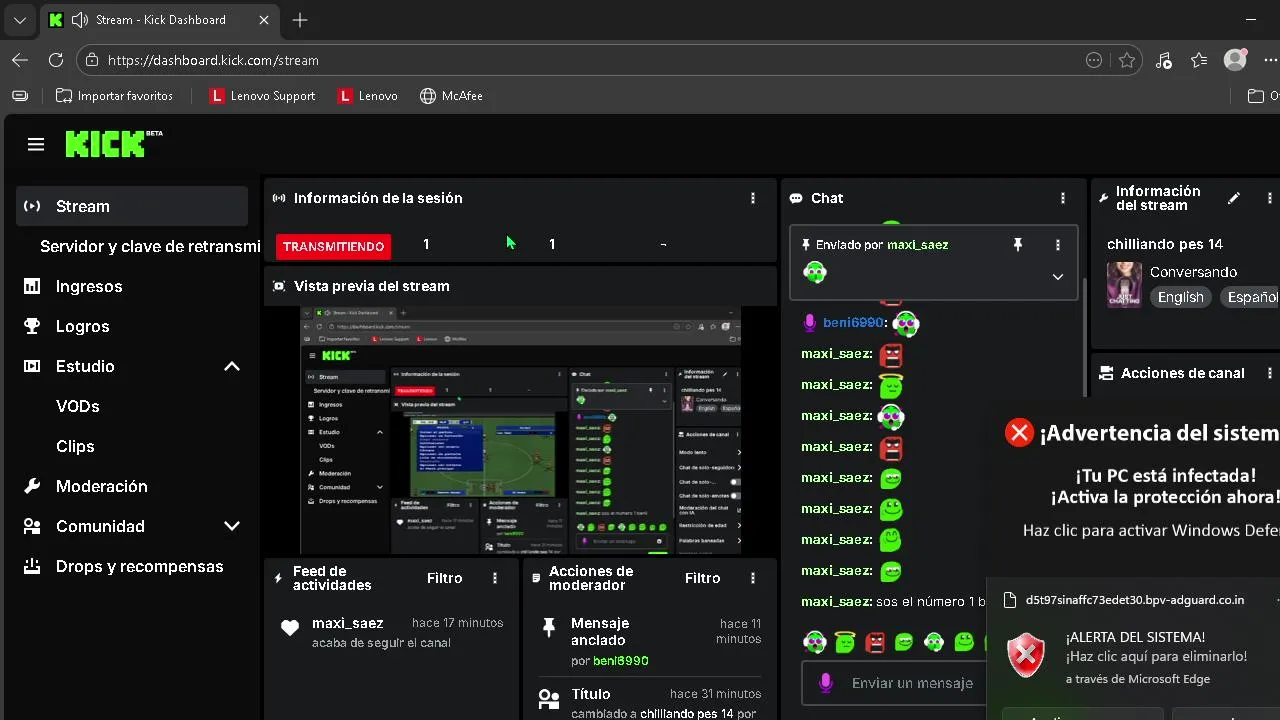Click the 'hace 17 minutos' timestamp
1280x720 pixels.
pos(457,623)
